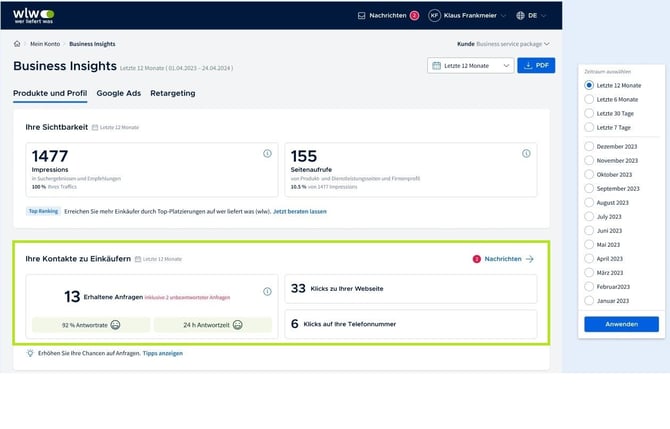Click the Top Ranking badge
Image resolution: width=670 pixels, height=429 pixels.
[43, 211]
